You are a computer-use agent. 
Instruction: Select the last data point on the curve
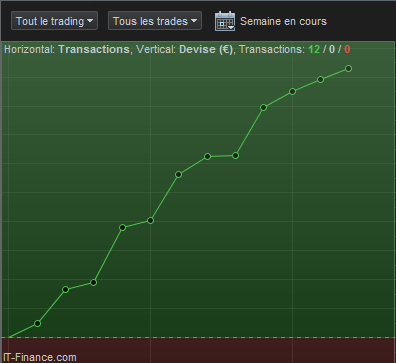pos(349,69)
